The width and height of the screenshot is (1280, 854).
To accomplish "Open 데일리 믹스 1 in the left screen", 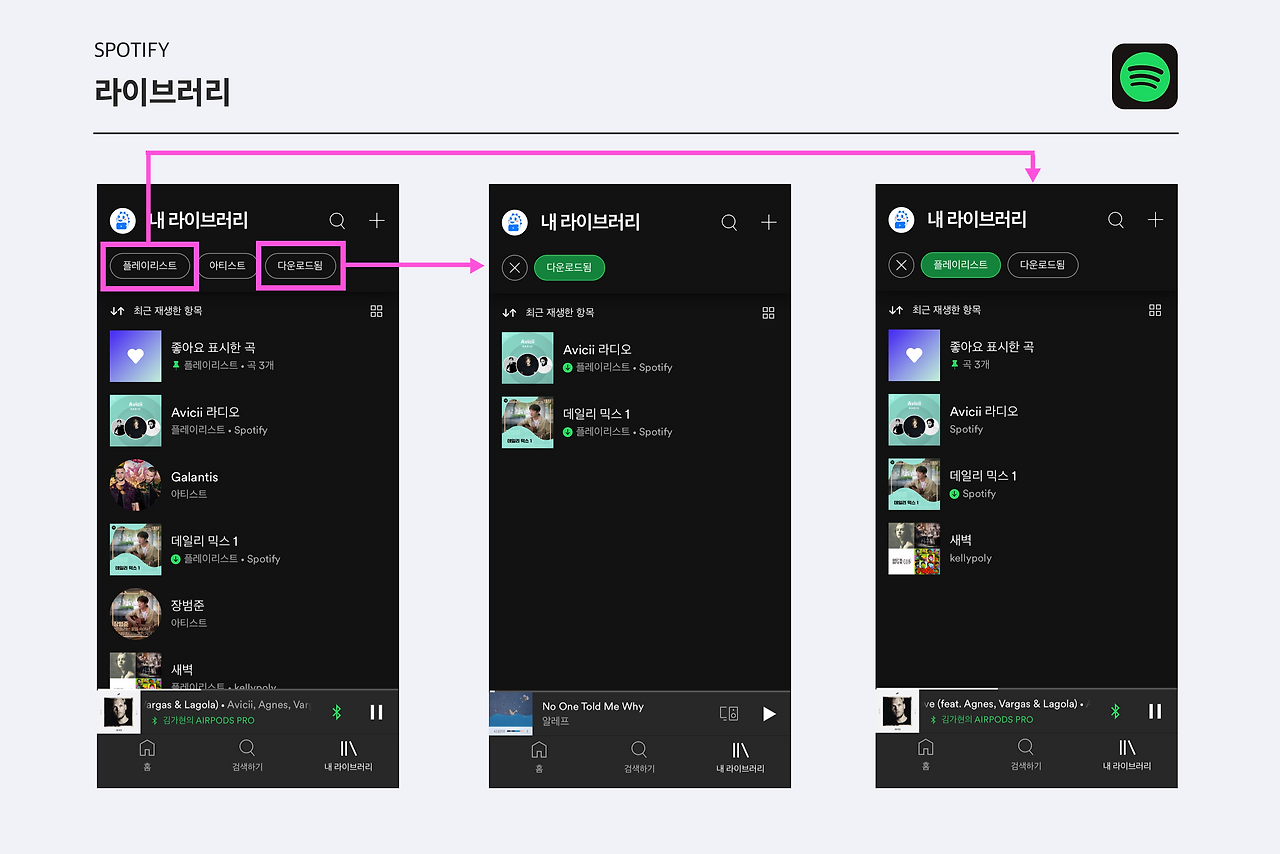I will pyautogui.click(x=248, y=549).
